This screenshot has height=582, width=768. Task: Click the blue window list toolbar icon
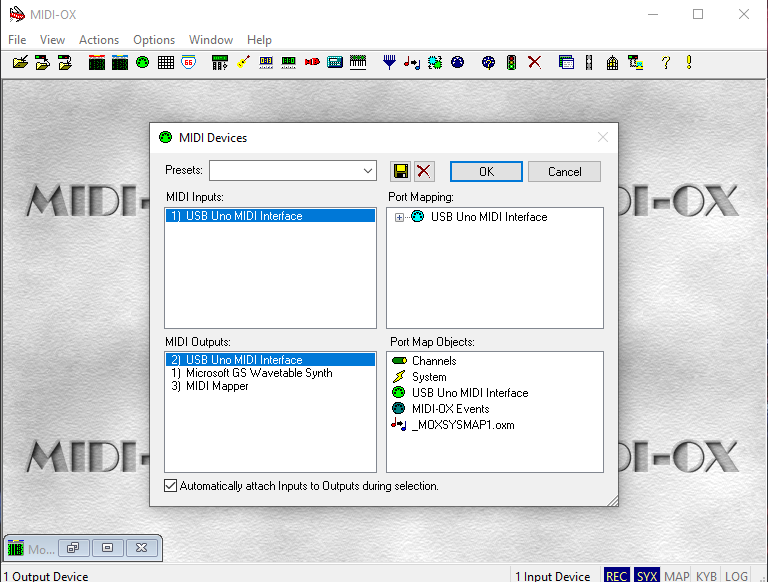pyautogui.click(x=566, y=63)
